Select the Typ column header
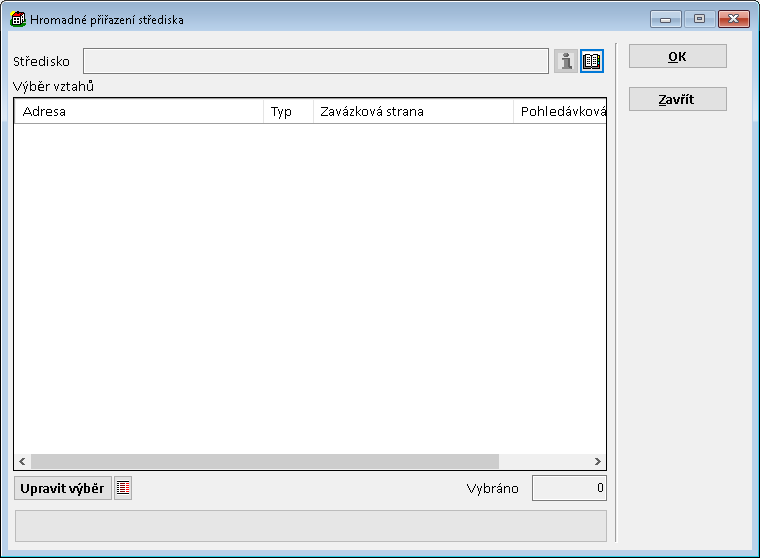This screenshot has height=558, width=760. [288, 111]
